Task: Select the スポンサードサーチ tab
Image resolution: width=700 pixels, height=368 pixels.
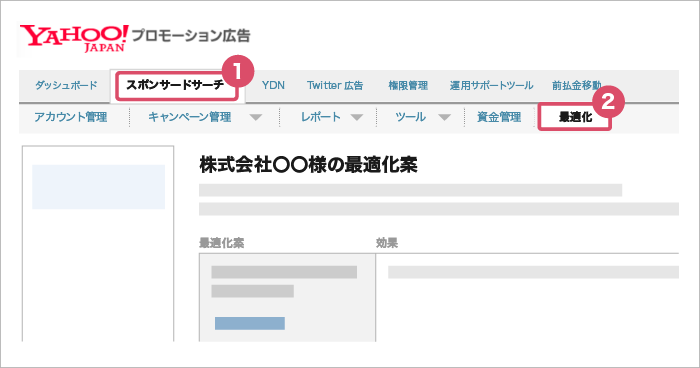Action: pos(175,85)
